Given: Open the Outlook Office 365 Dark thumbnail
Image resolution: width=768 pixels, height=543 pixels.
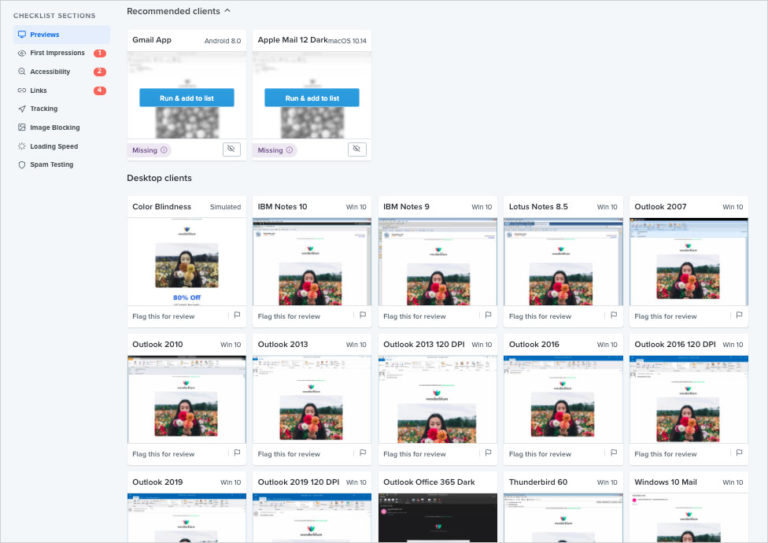Looking at the screenshot, I should pyautogui.click(x=438, y=518).
